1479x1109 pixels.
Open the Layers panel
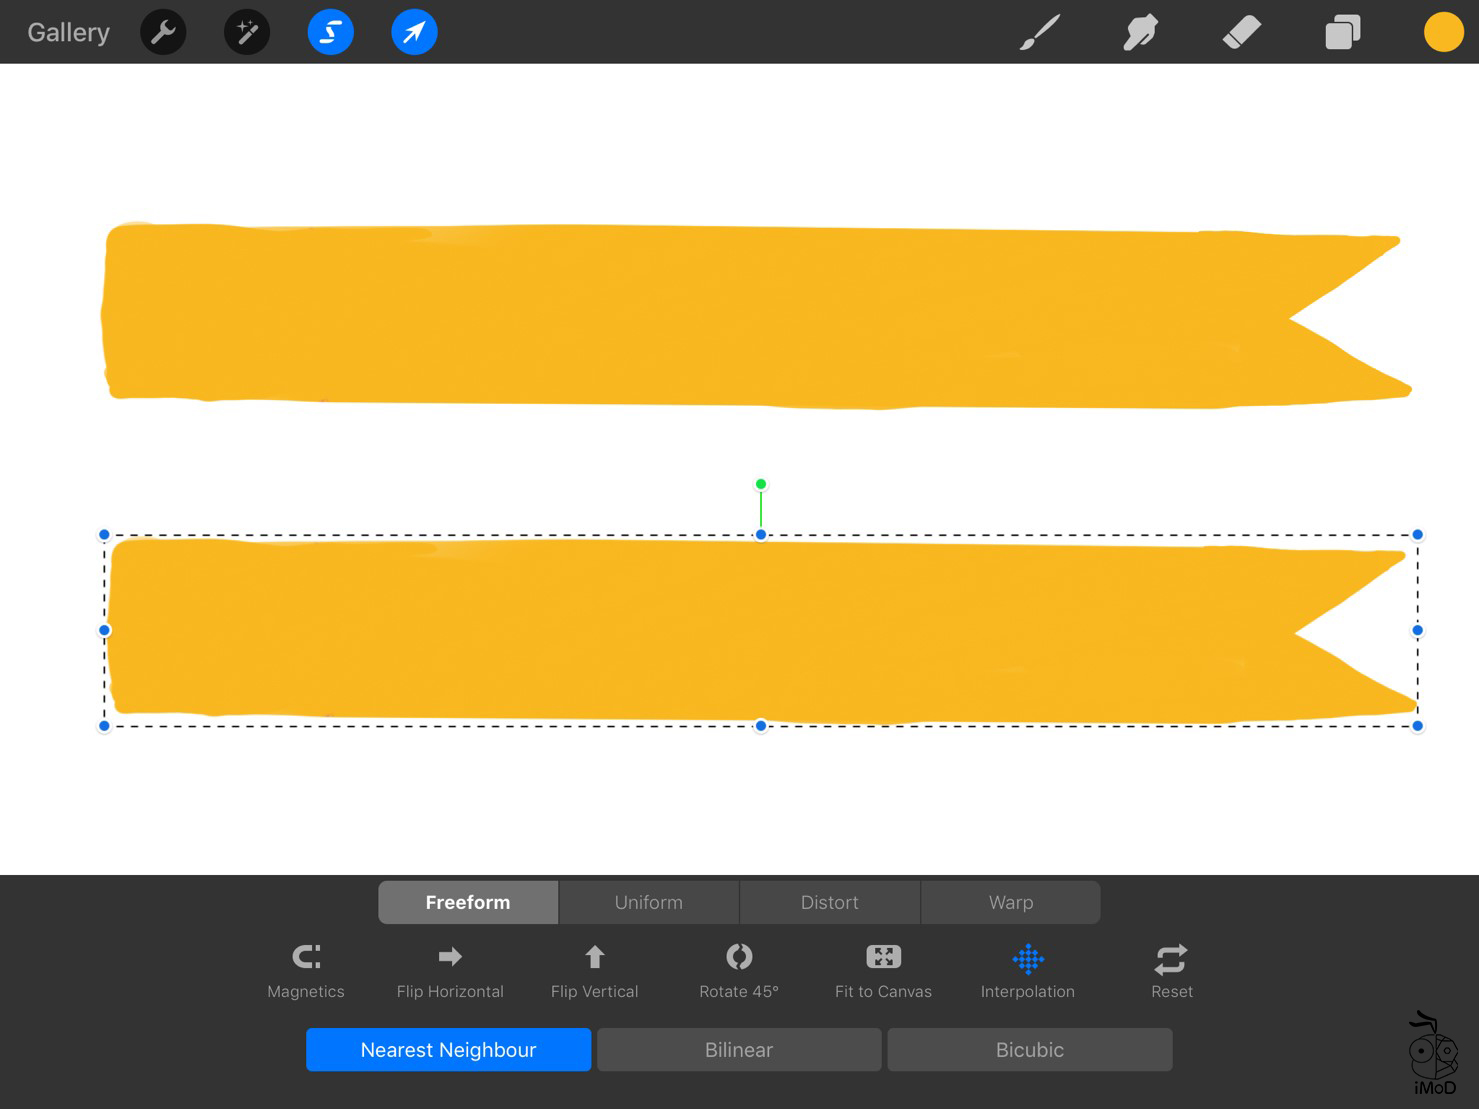click(x=1342, y=31)
